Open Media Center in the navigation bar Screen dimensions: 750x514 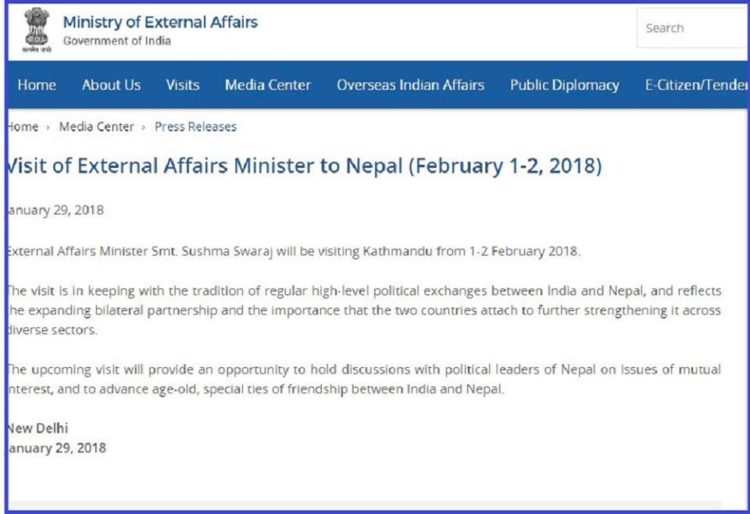pyautogui.click(x=268, y=85)
